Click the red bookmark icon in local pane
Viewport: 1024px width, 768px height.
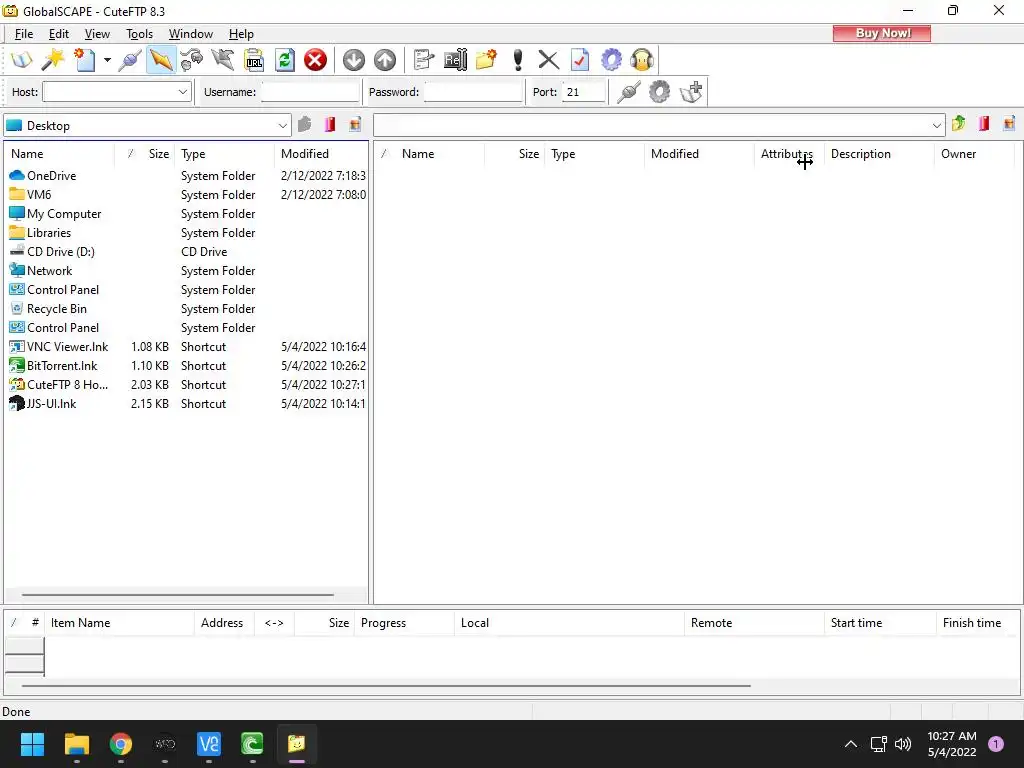[330, 124]
